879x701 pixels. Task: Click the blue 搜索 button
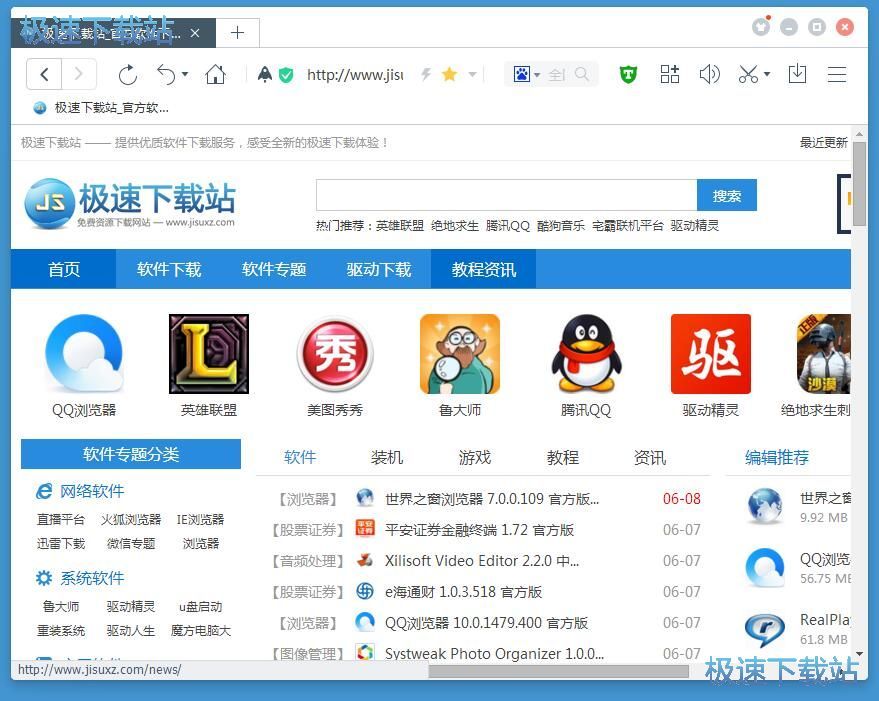pyautogui.click(x=727, y=195)
